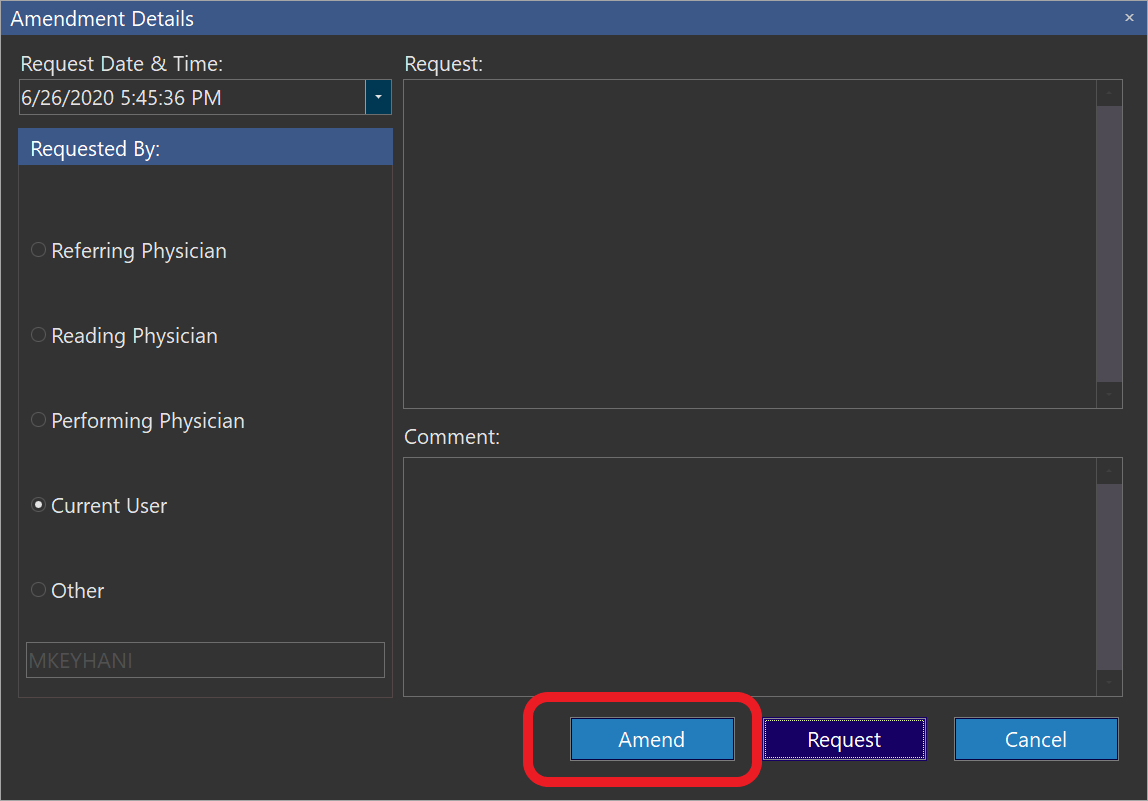Click inside the Request text area
The image size is (1148, 801).
click(750, 243)
